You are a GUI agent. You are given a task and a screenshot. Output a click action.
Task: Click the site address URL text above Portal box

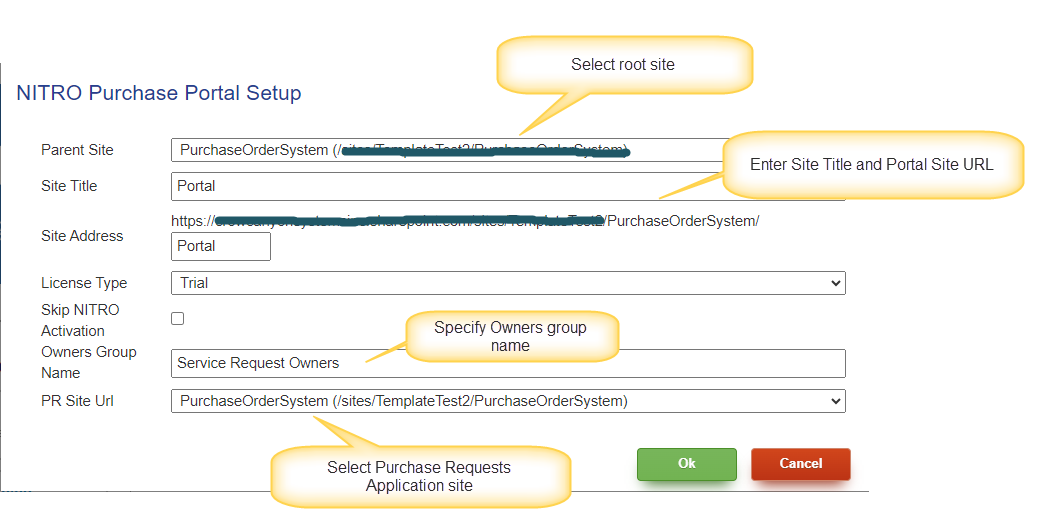point(465,221)
